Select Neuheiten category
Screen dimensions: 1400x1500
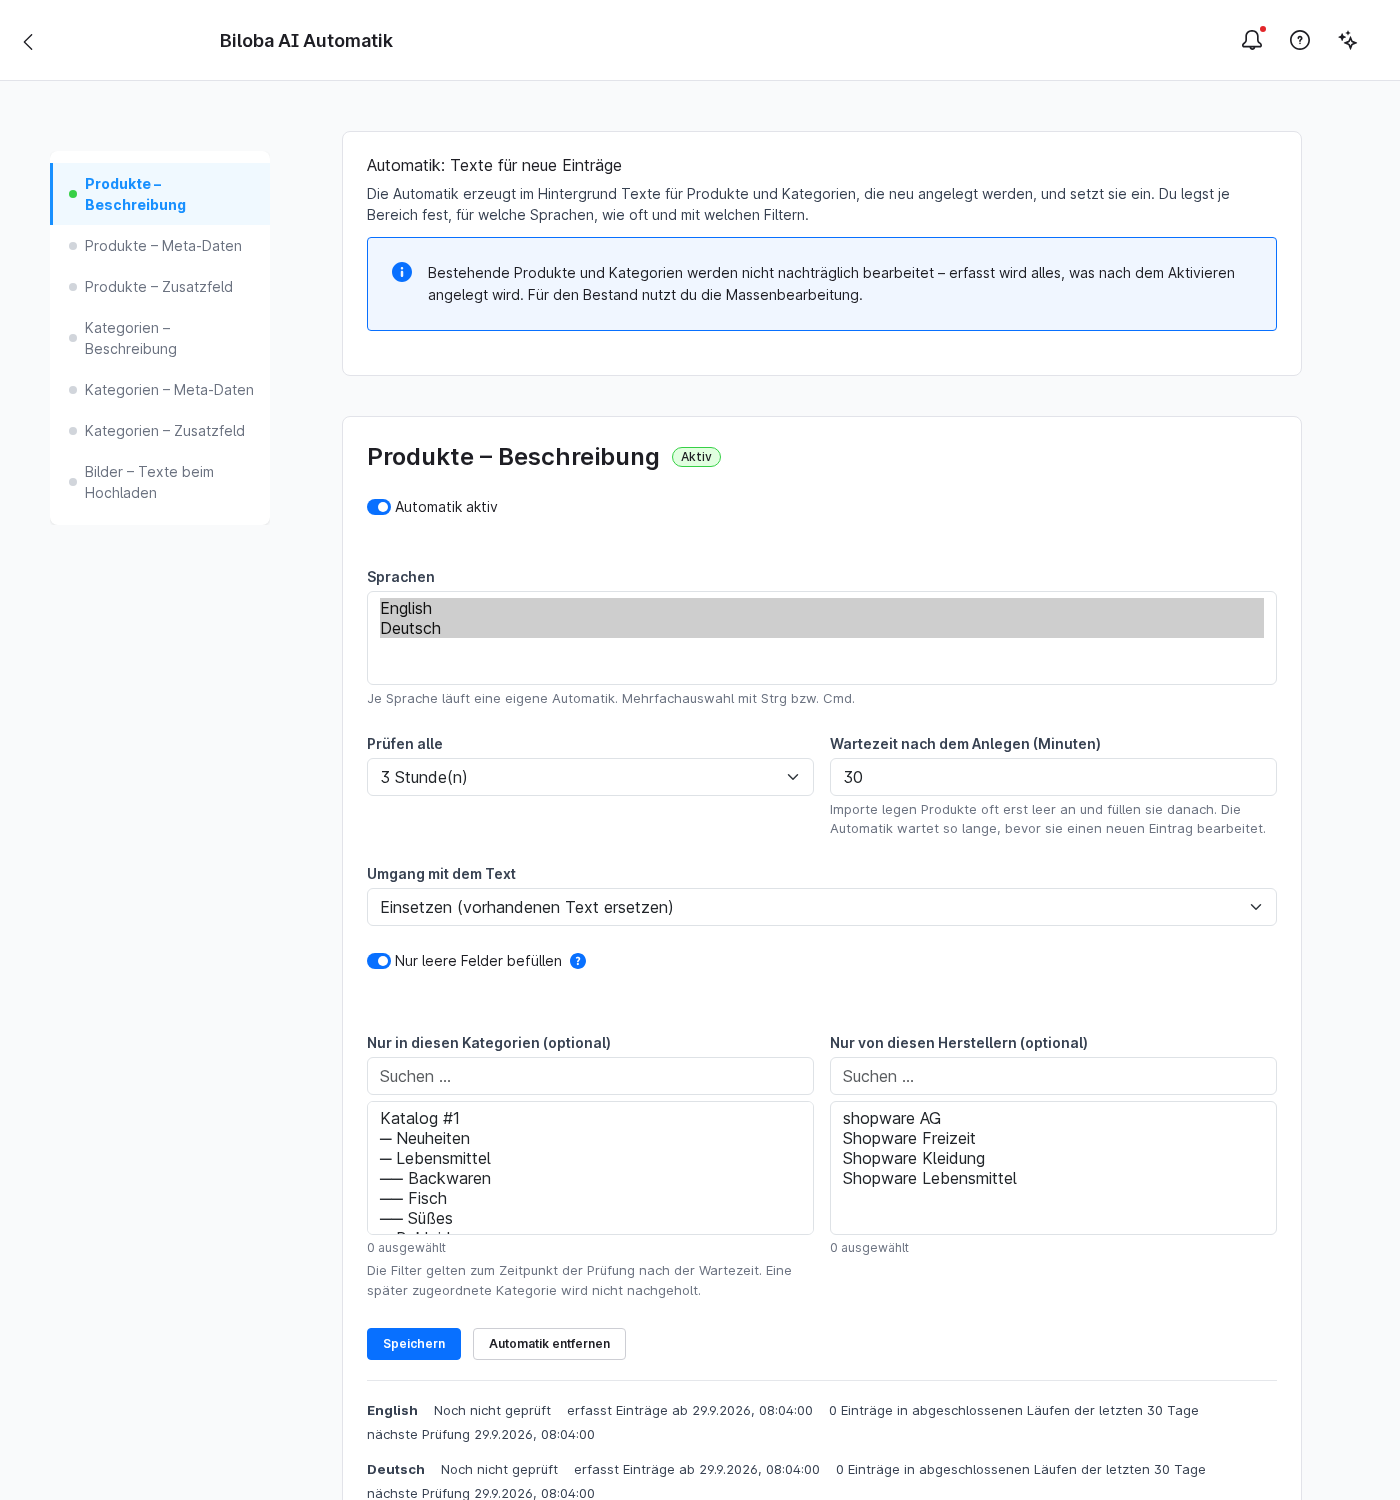pyautogui.click(x=590, y=1138)
